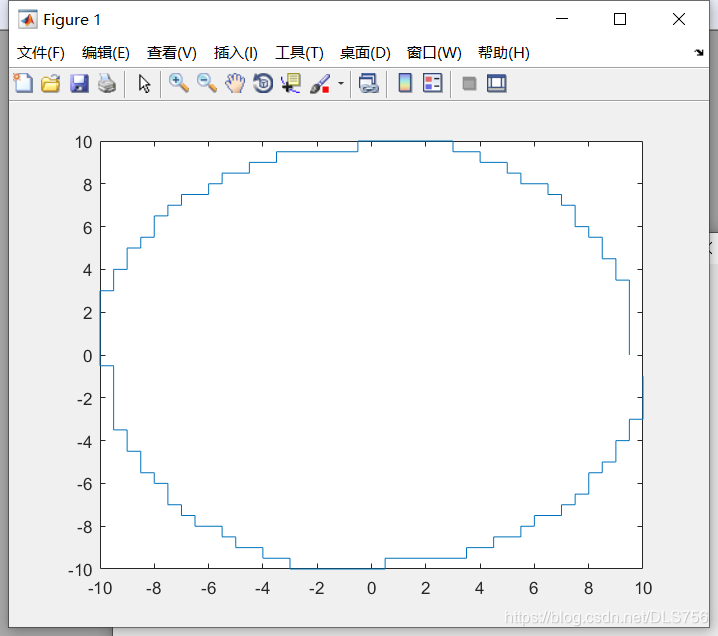Click the Link Plot icon
718x636 pixels.
click(369, 84)
